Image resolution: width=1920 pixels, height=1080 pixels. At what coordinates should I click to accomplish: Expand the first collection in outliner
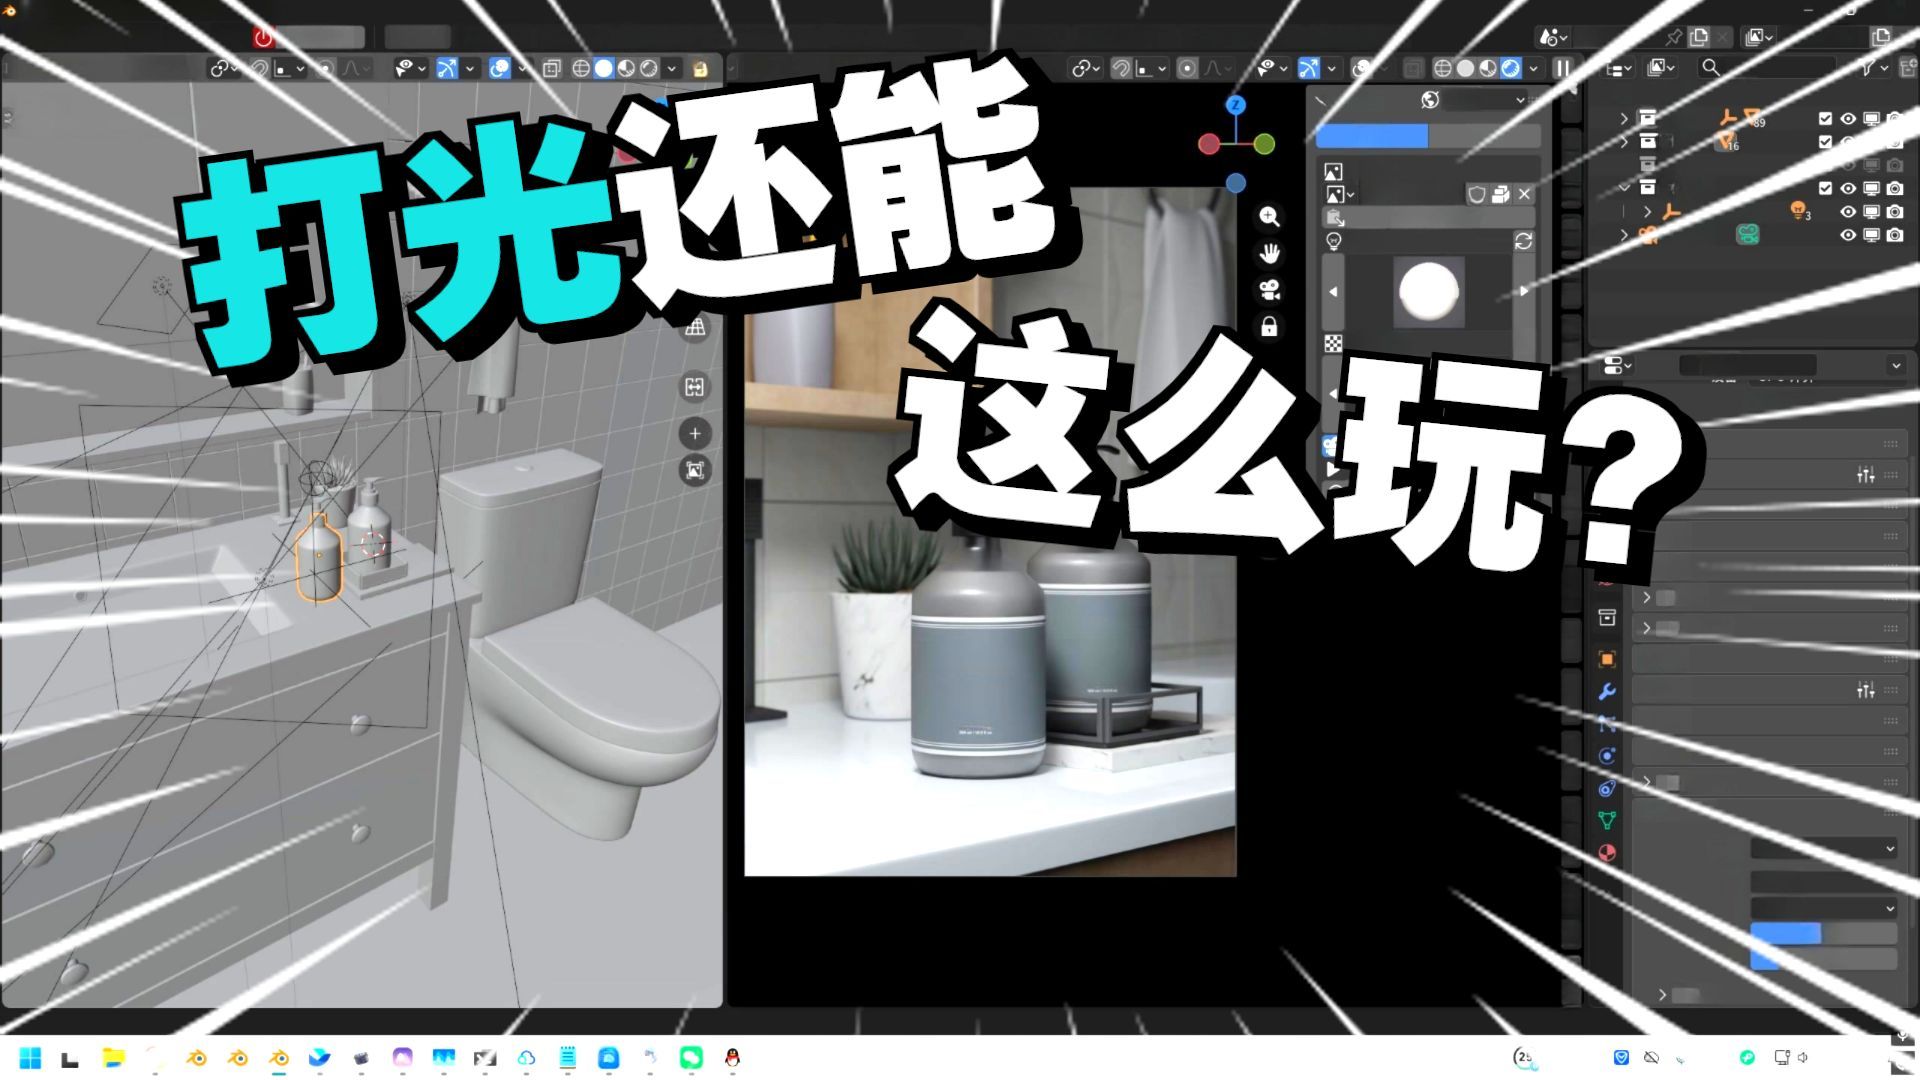[1624, 118]
